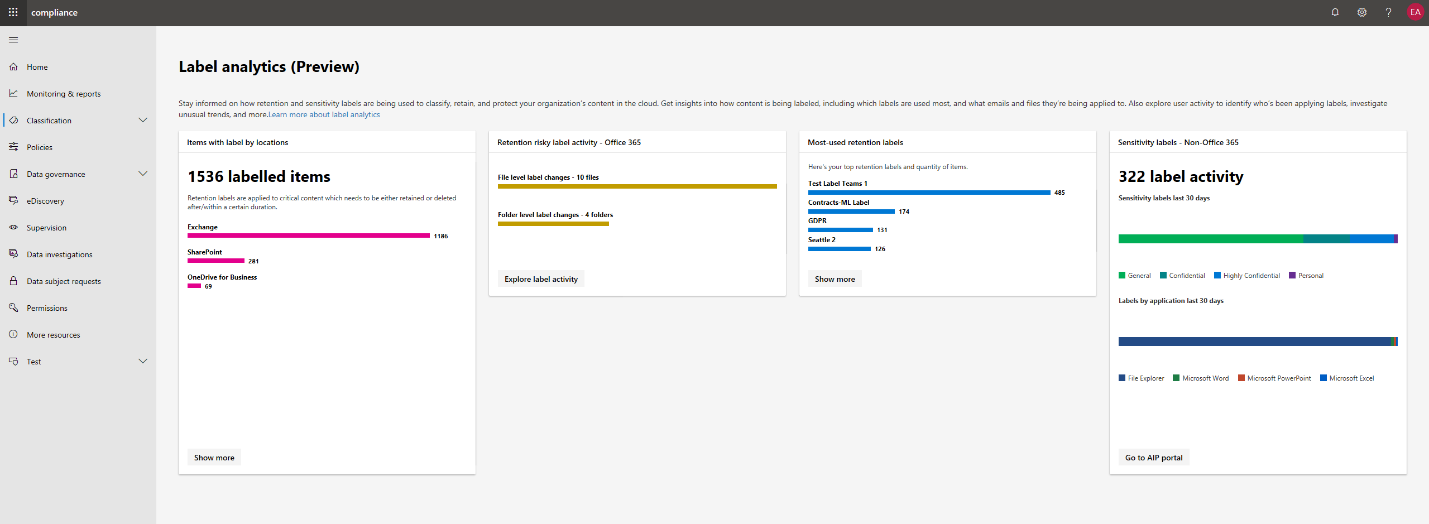Collapse the navigation hamburger menu
The height and width of the screenshot is (524, 1429).
13,39
